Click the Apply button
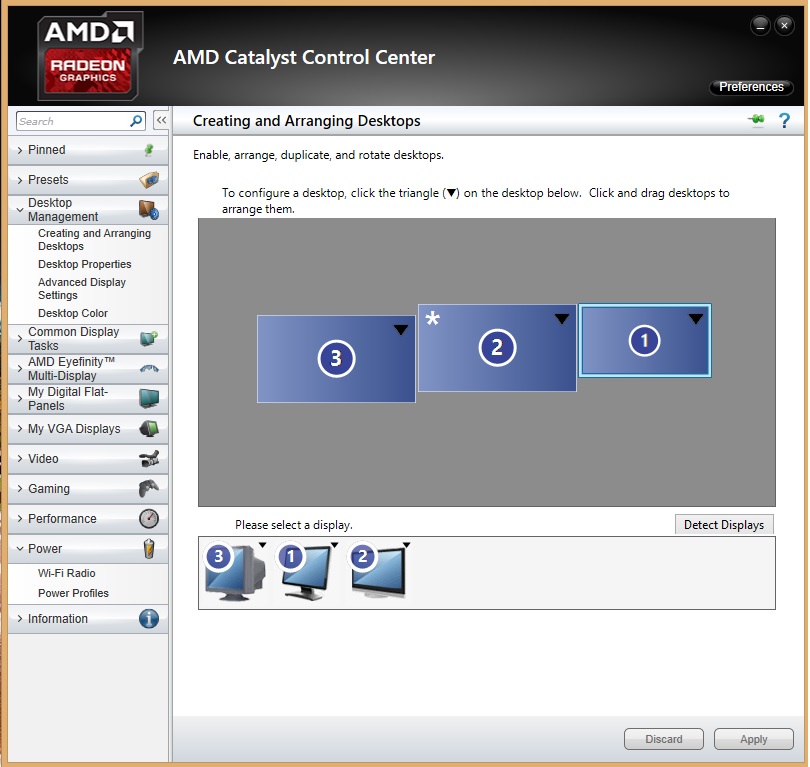The height and width of the screenshot is (767, 810). click(754, 739)
